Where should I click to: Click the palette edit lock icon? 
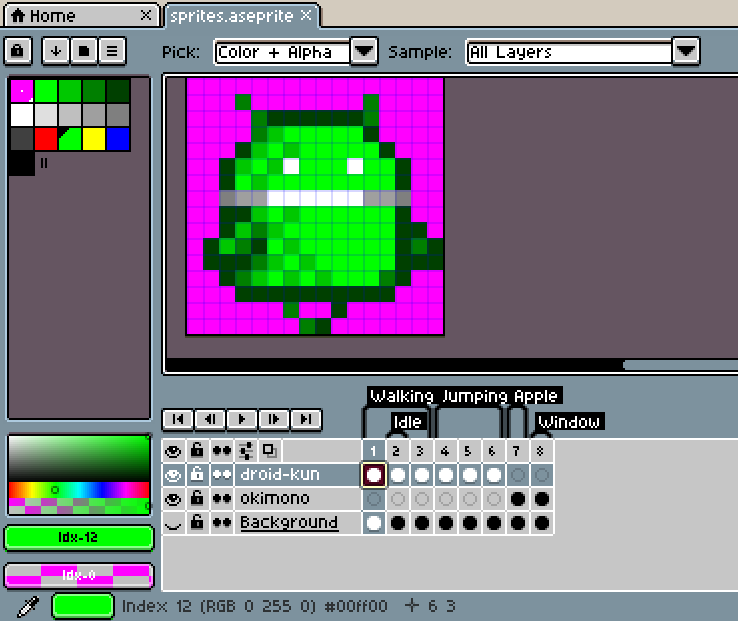(x=19, y=50)
